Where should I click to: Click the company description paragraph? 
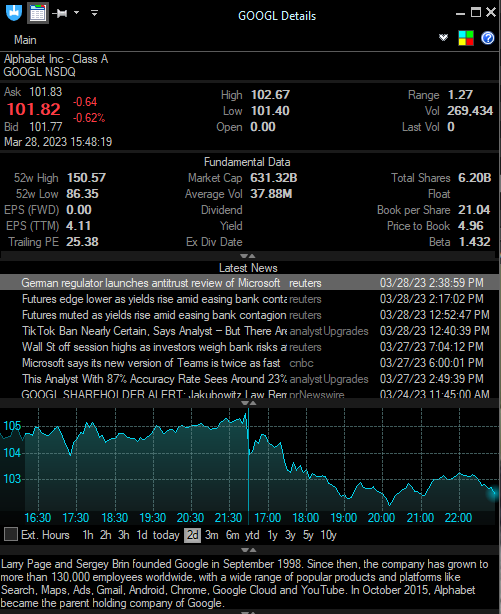(x=245, y=583)
